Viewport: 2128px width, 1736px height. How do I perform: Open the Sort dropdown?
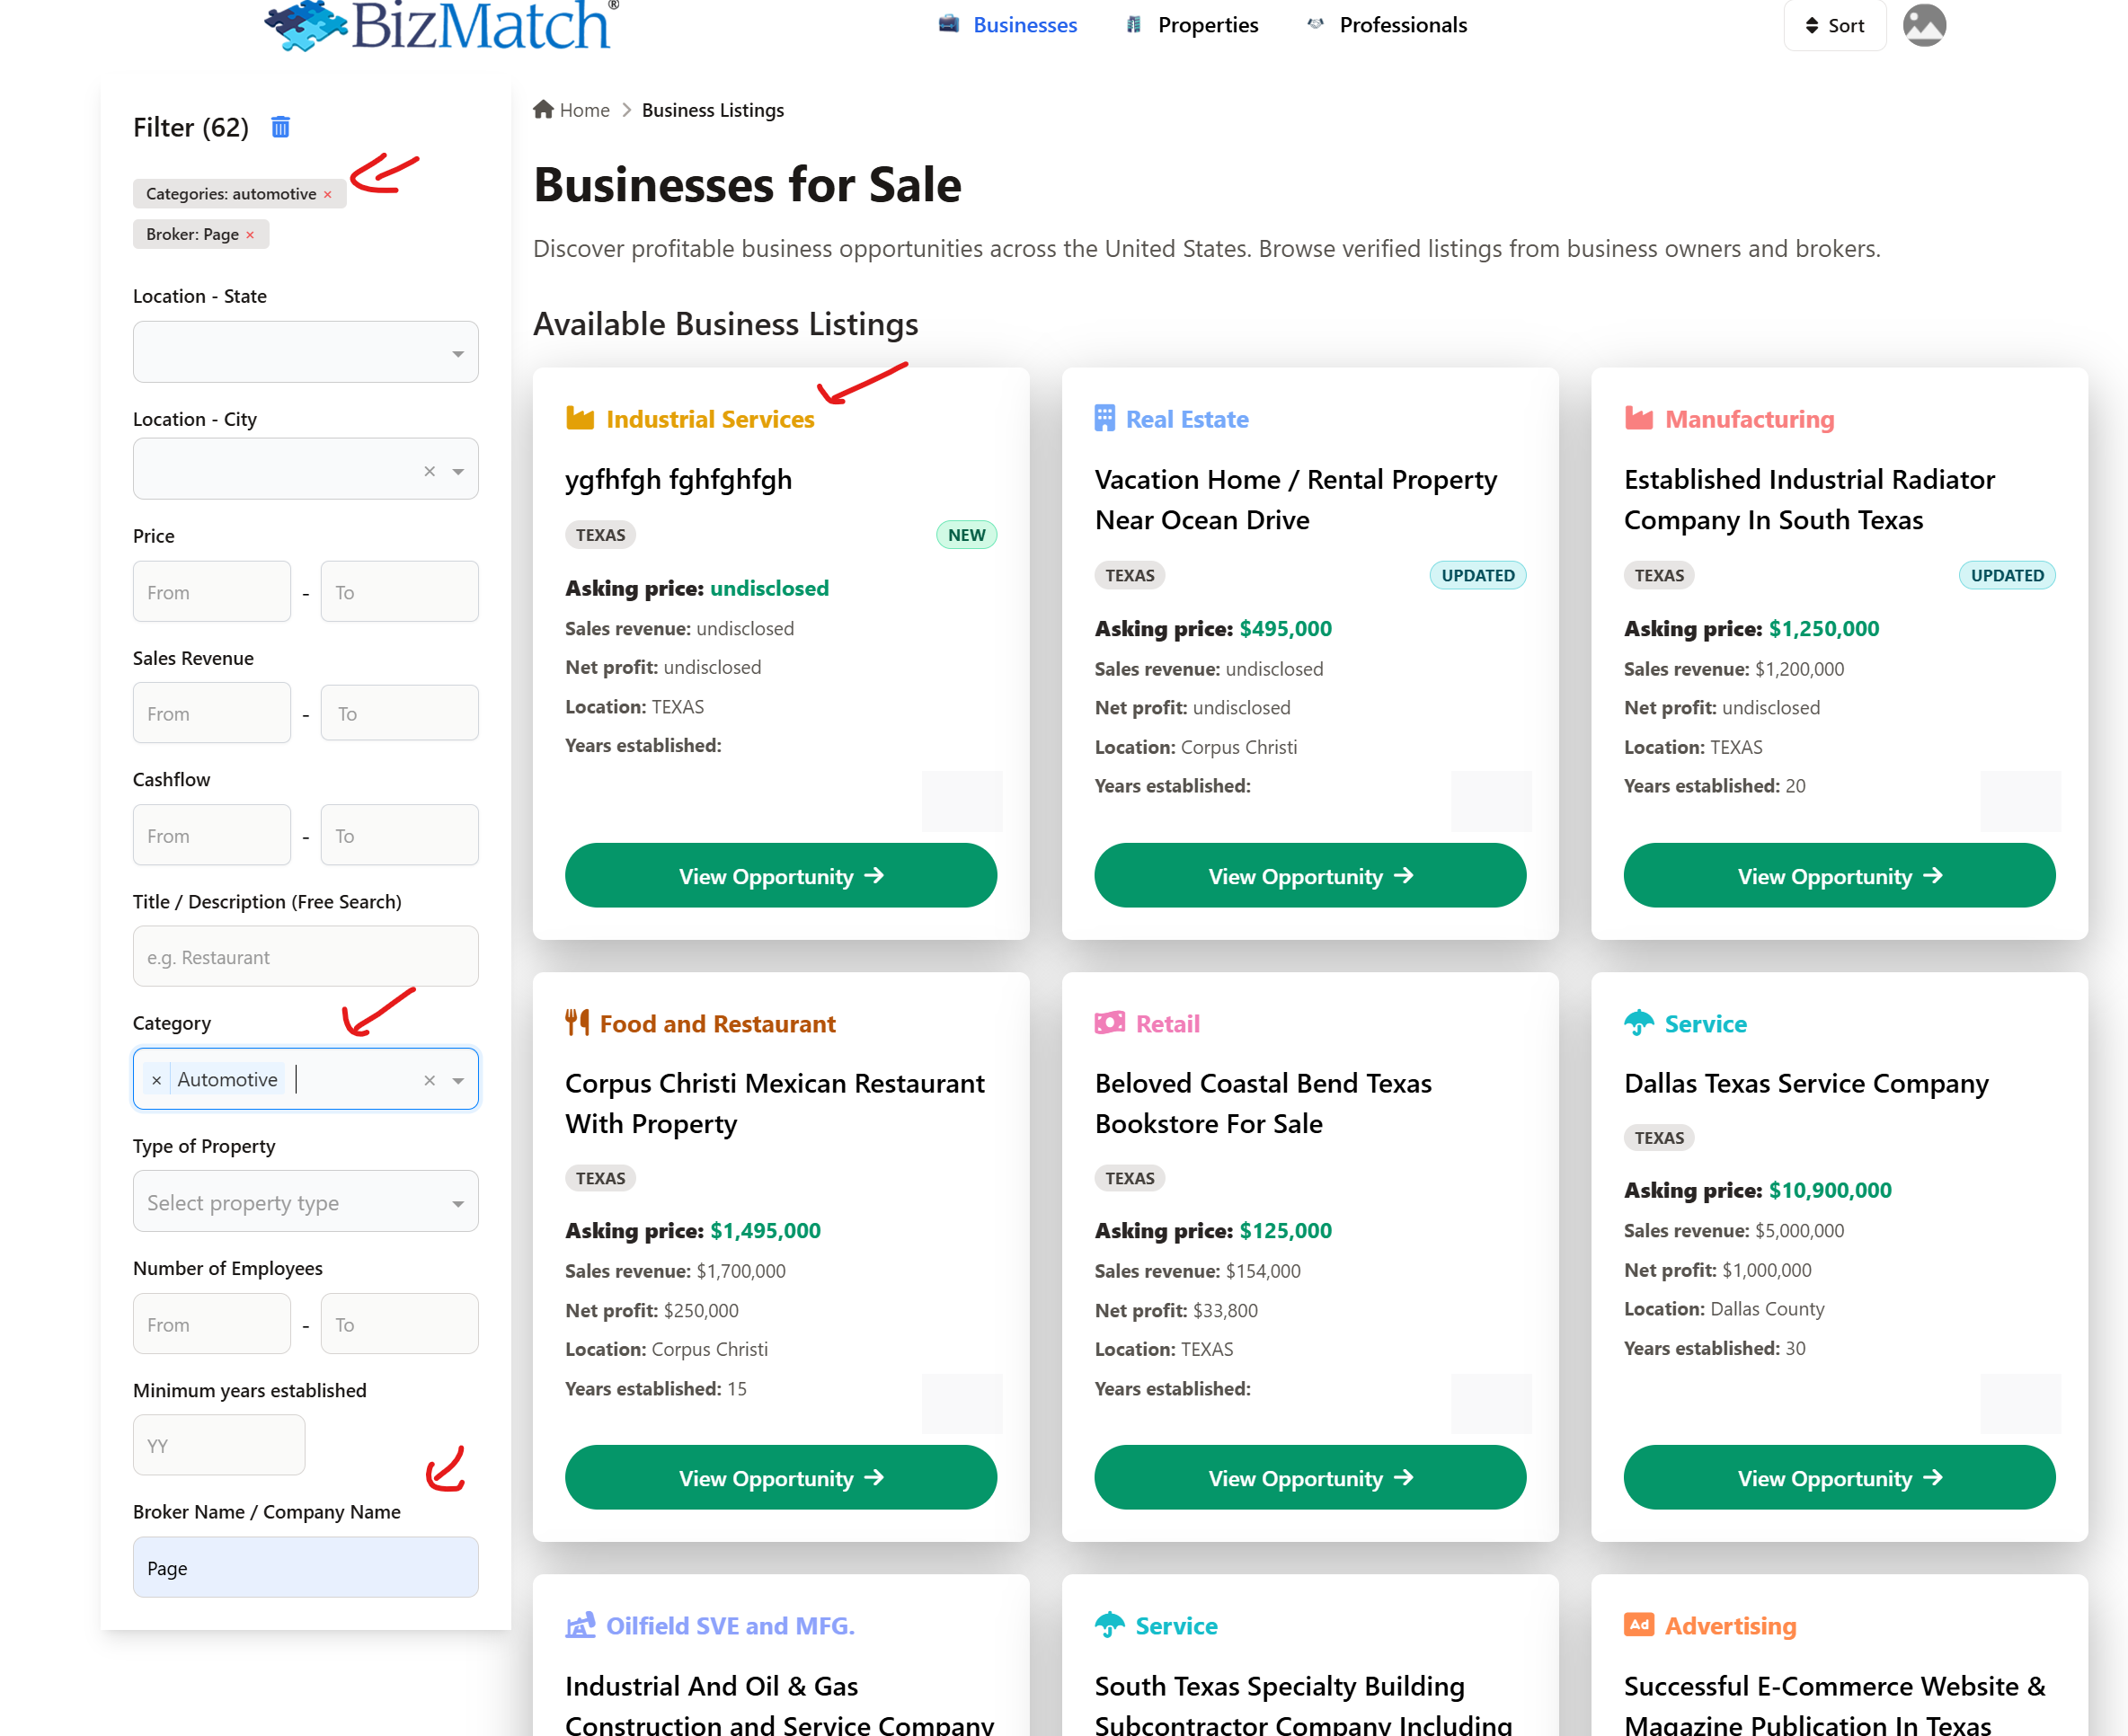tap(1834, 26)
